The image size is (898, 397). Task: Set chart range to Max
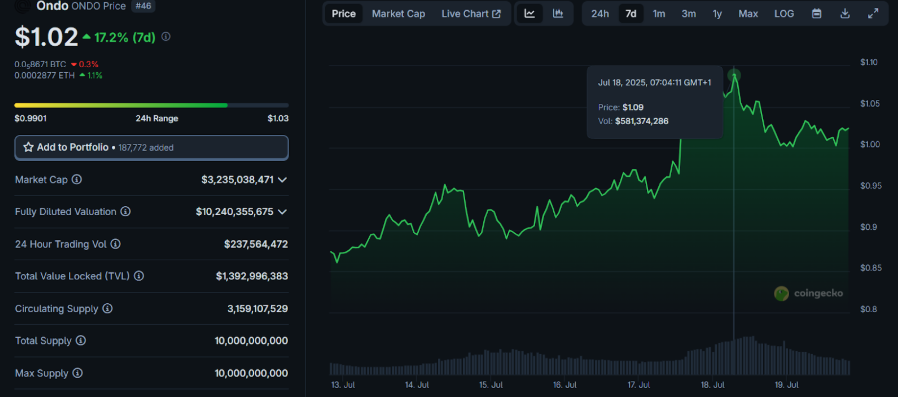[748, 14]
